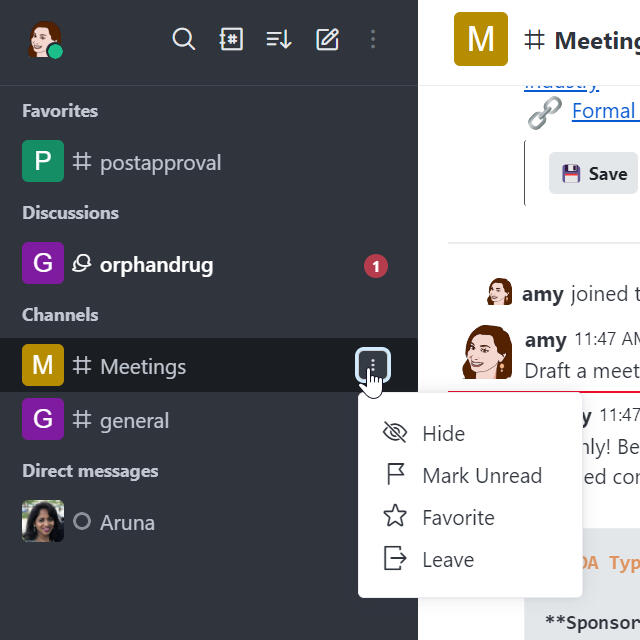Click the create new pencil icon
640x640 pixels.
tap(327, 39)
